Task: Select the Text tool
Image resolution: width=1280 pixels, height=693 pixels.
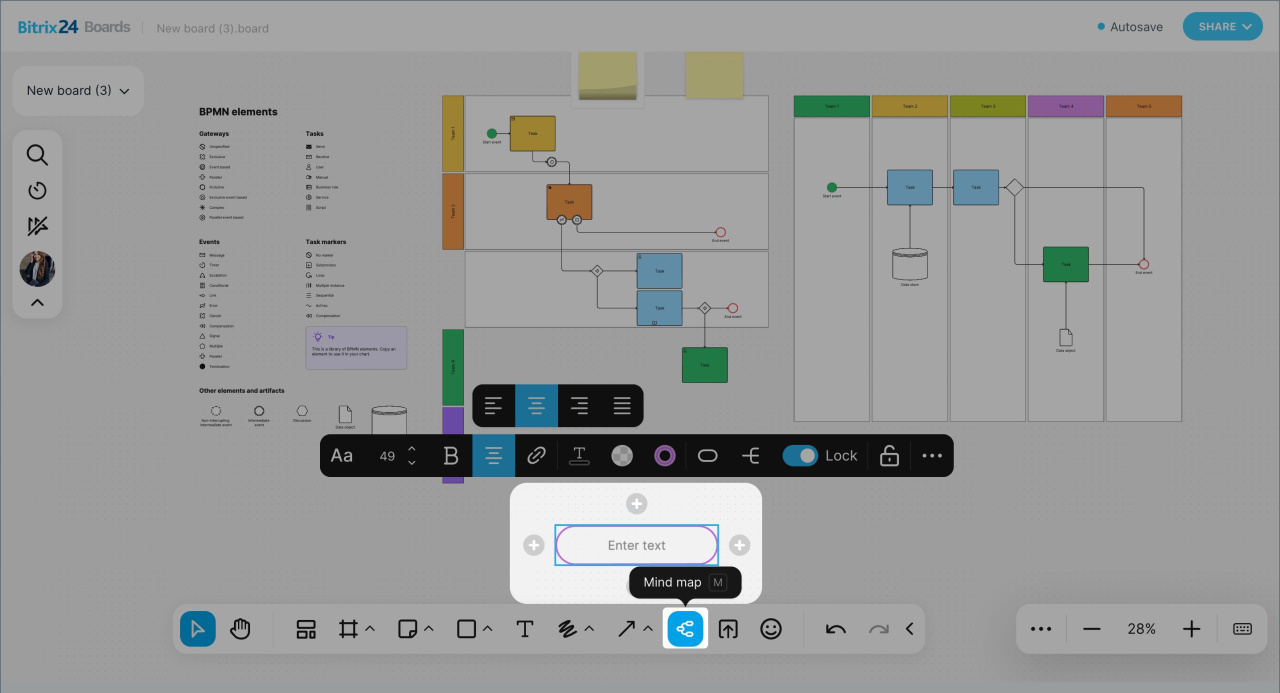Action: coord(524,629)
